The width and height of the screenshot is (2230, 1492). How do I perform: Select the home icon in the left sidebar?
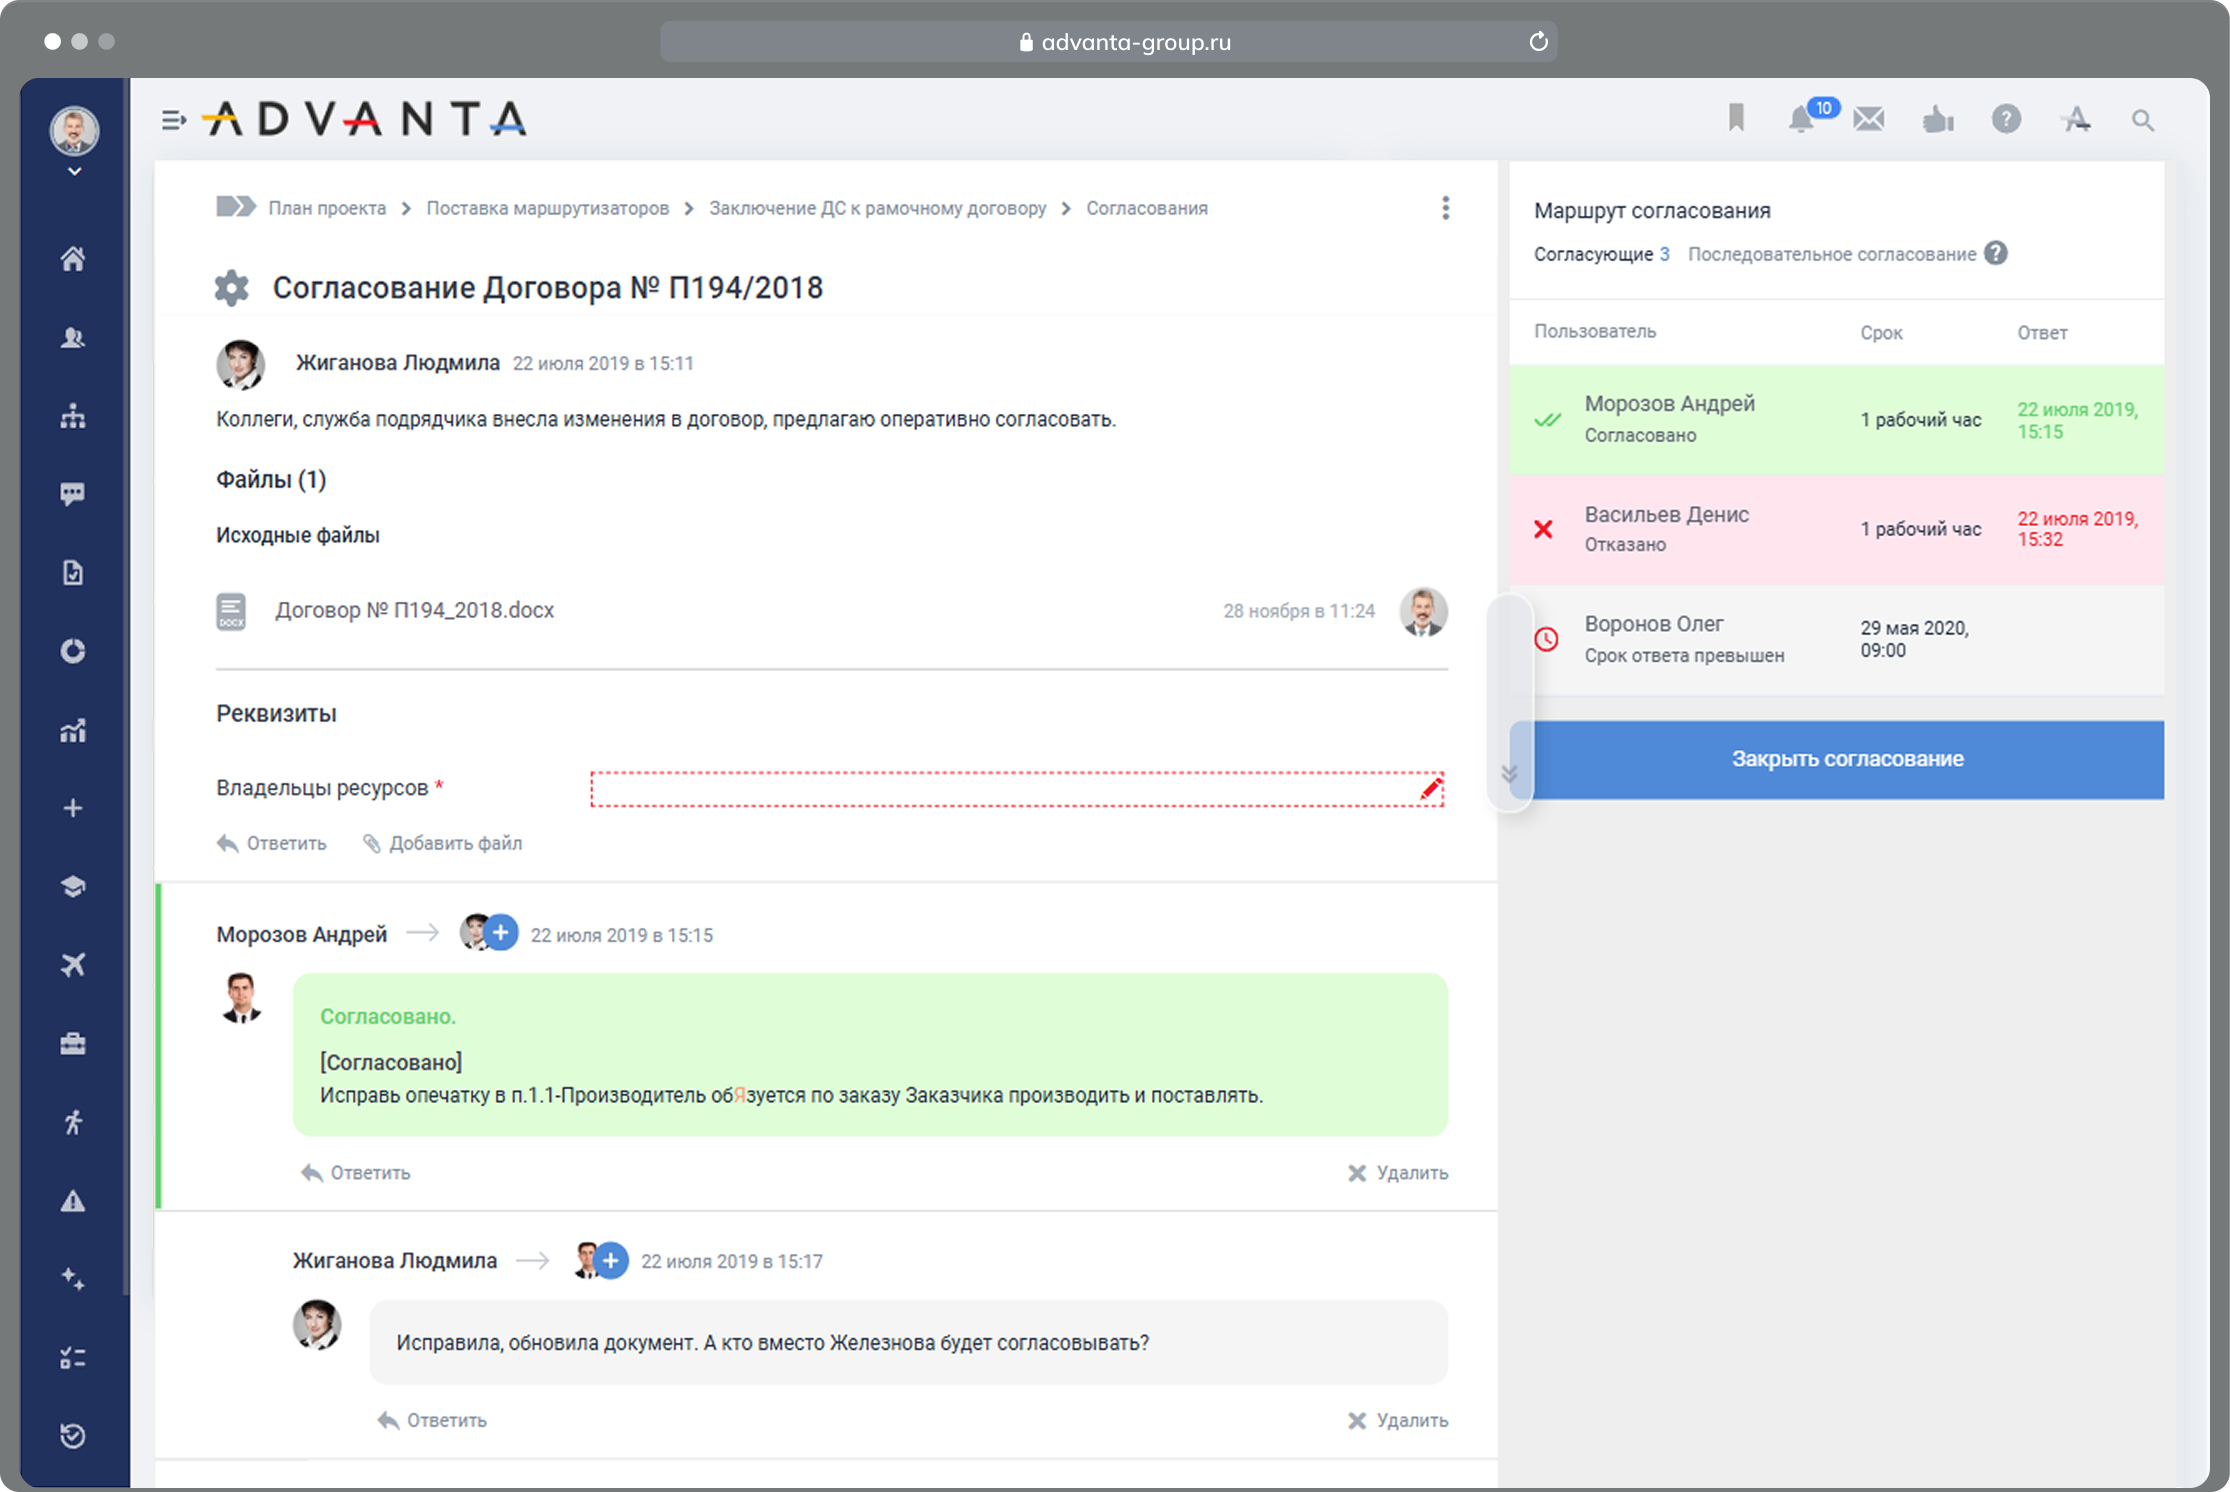point(74,259)
